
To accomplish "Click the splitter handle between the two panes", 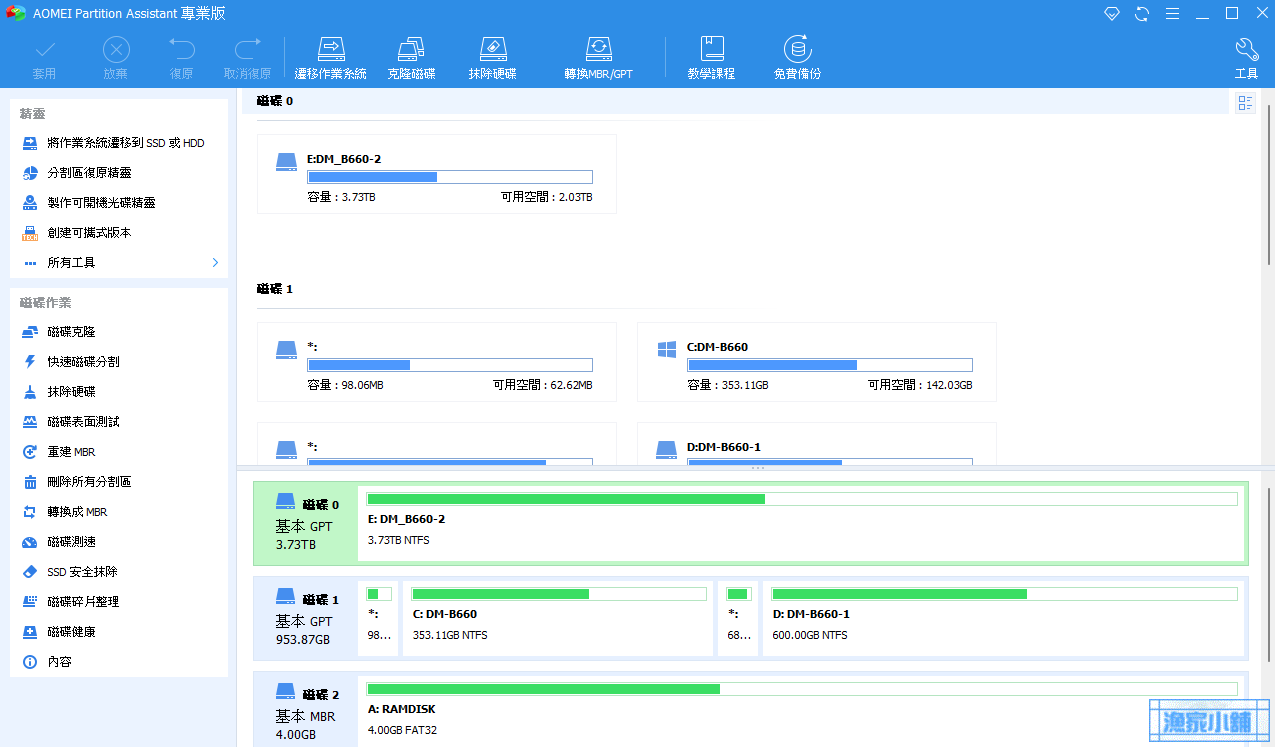I will tap(757, 468).
